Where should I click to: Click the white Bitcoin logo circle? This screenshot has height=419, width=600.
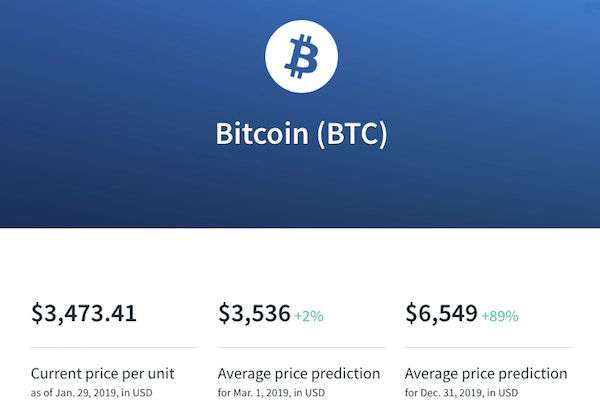coord(302,57)
